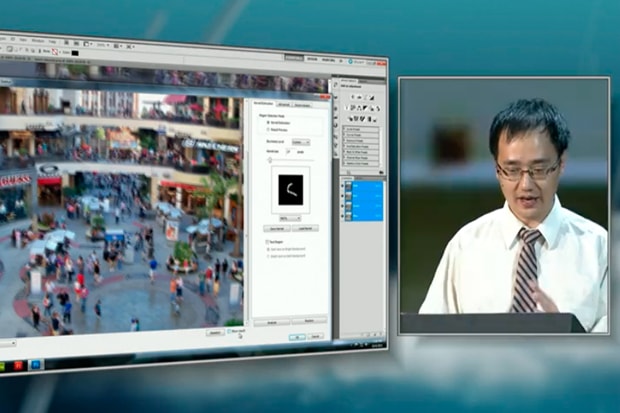Click the kernel size slider handle

point(270,160)
